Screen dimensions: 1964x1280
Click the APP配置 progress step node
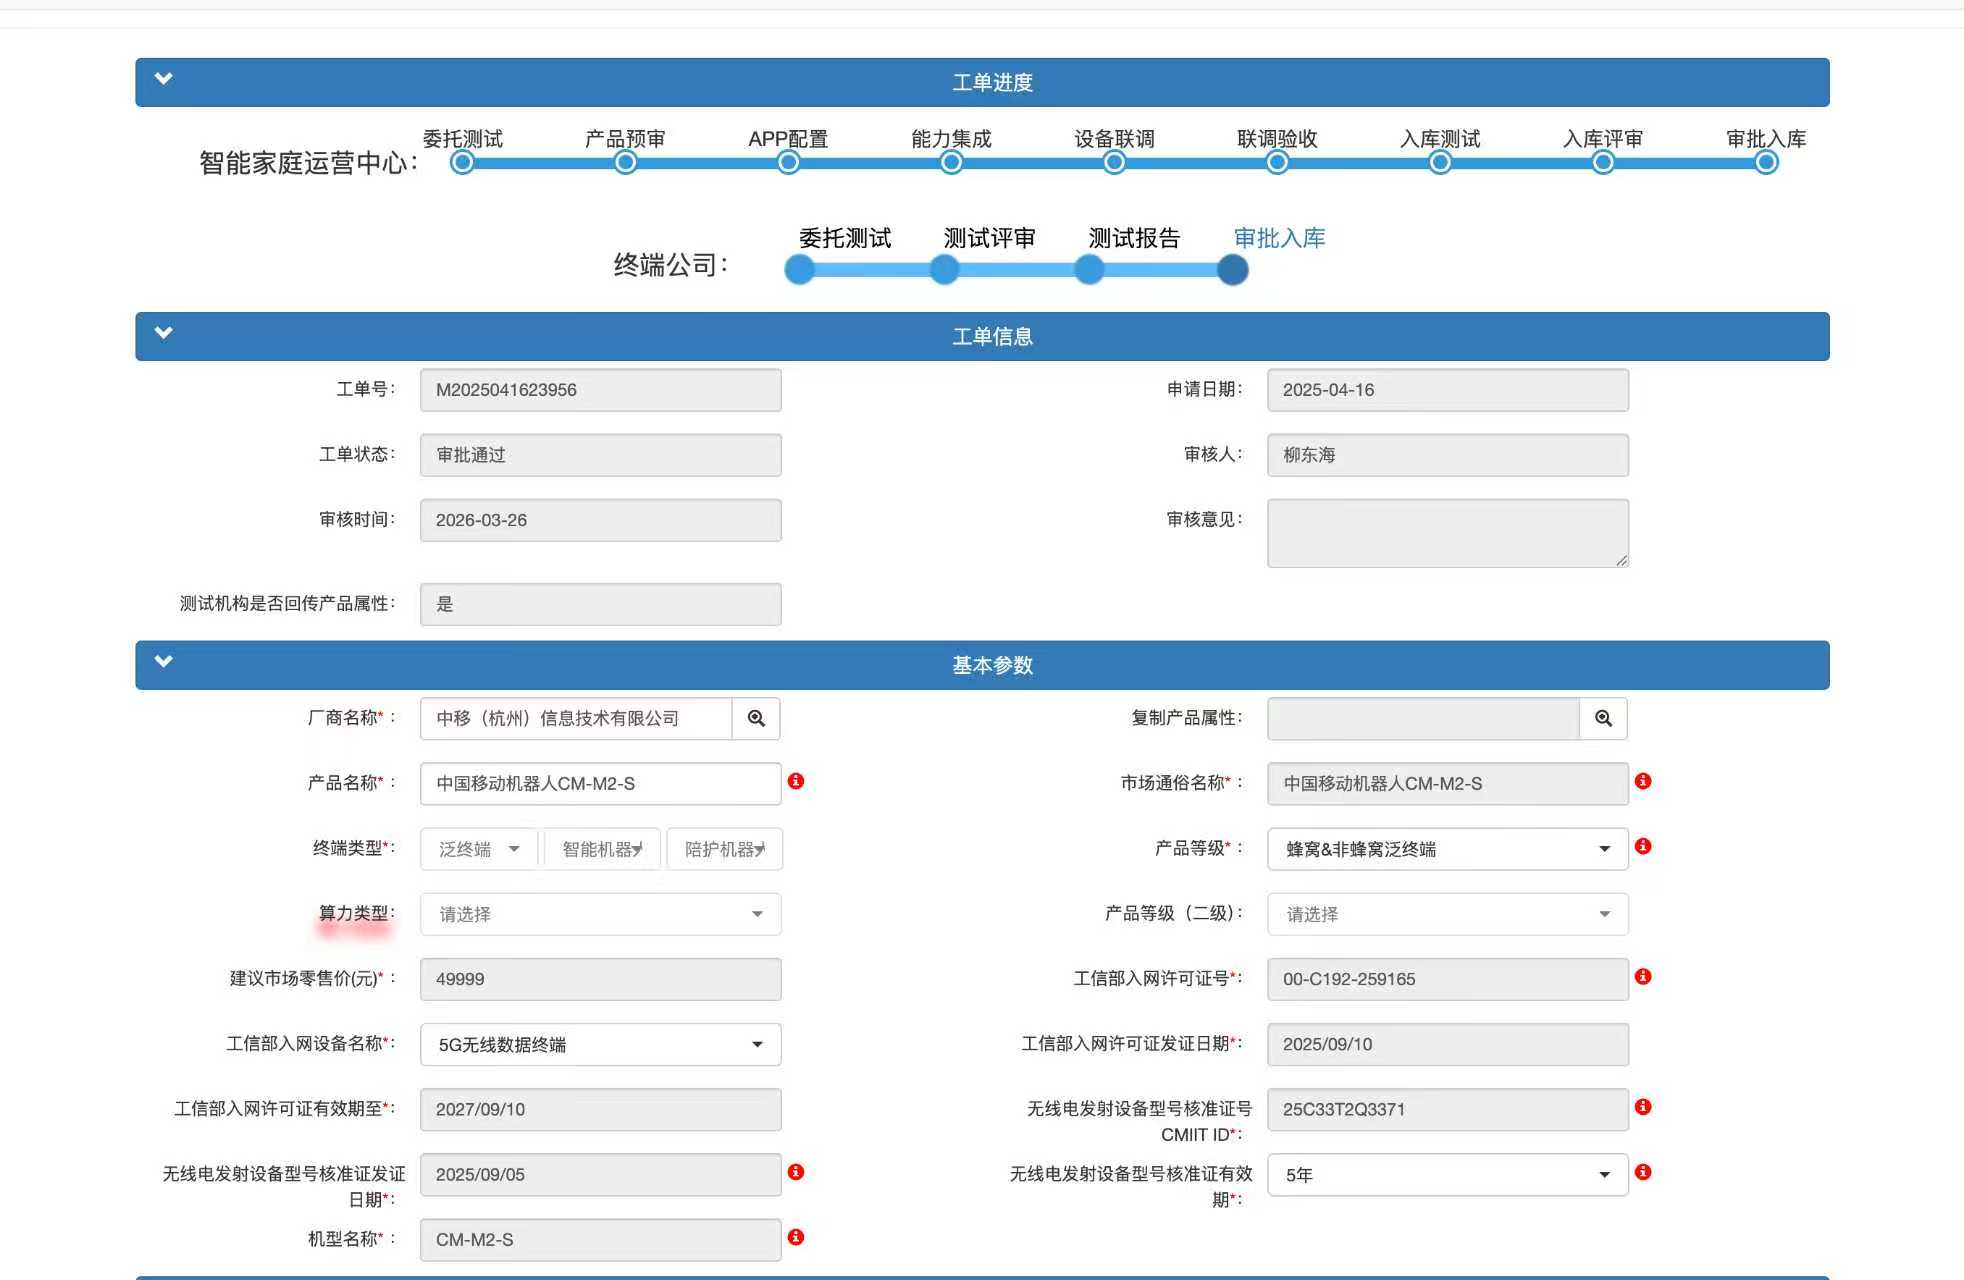788,162
